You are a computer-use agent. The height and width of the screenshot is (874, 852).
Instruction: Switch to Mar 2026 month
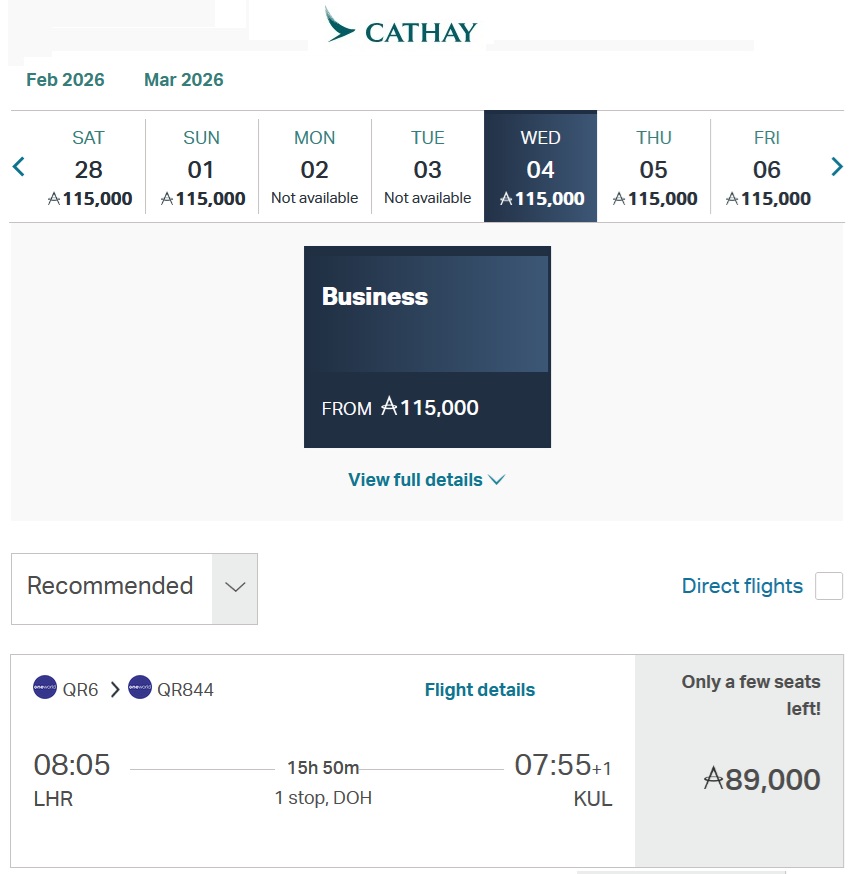[184, 80]
